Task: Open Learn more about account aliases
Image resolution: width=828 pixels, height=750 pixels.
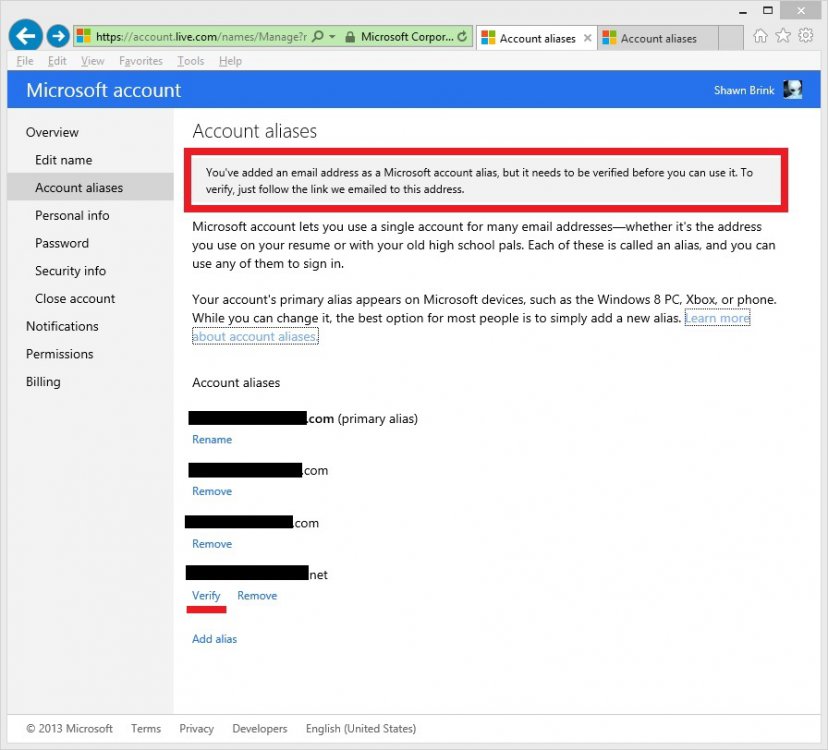Action: click(x=717, y=317)
